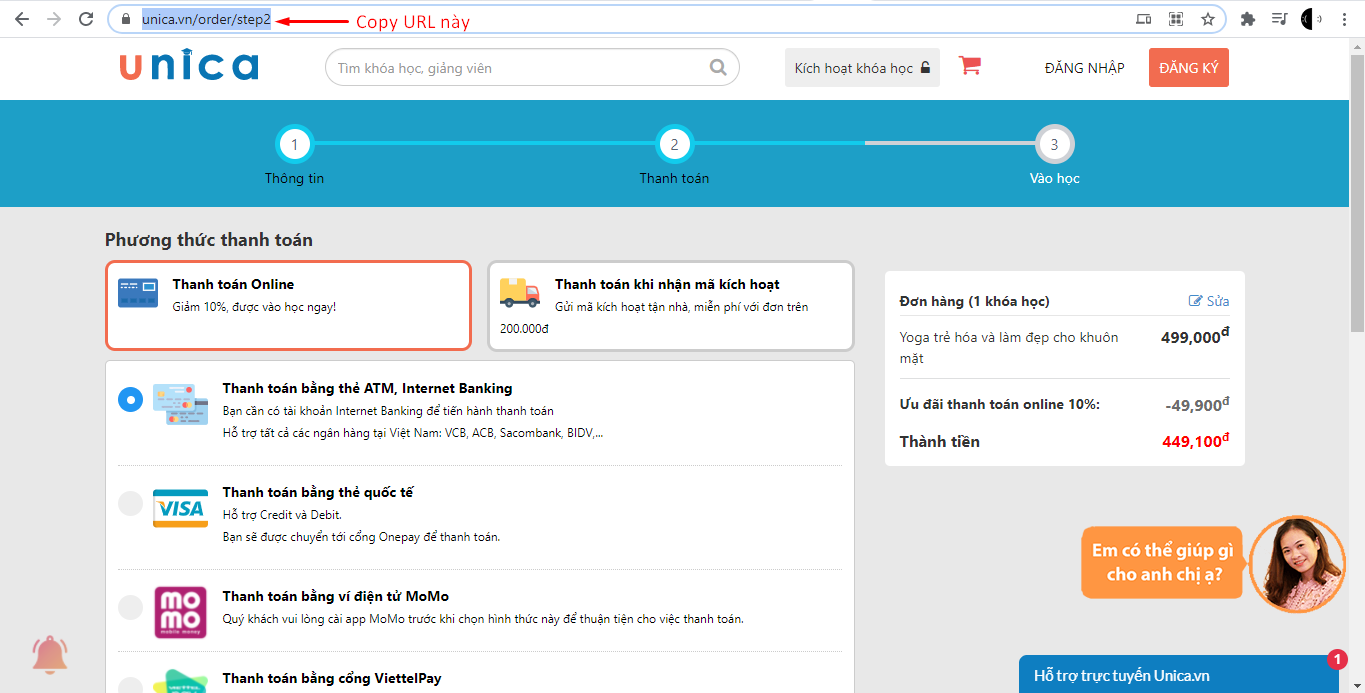Select the ATM, Internet Banking radio button
The height and width of the screenshot is (693, 1365).
click(130, 400)
